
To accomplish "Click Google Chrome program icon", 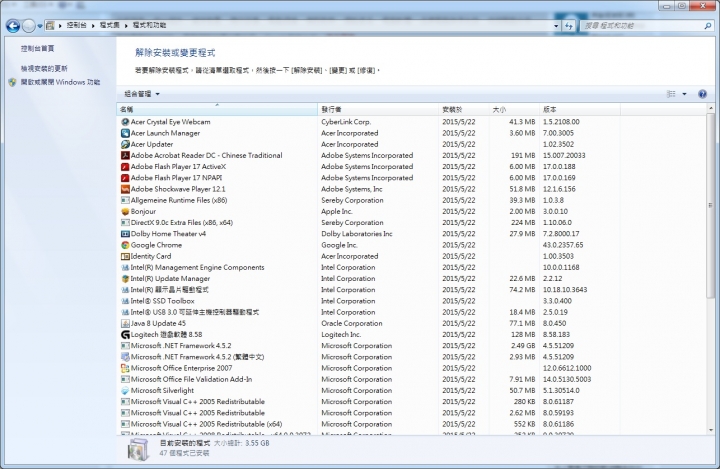I will [125, 245].
